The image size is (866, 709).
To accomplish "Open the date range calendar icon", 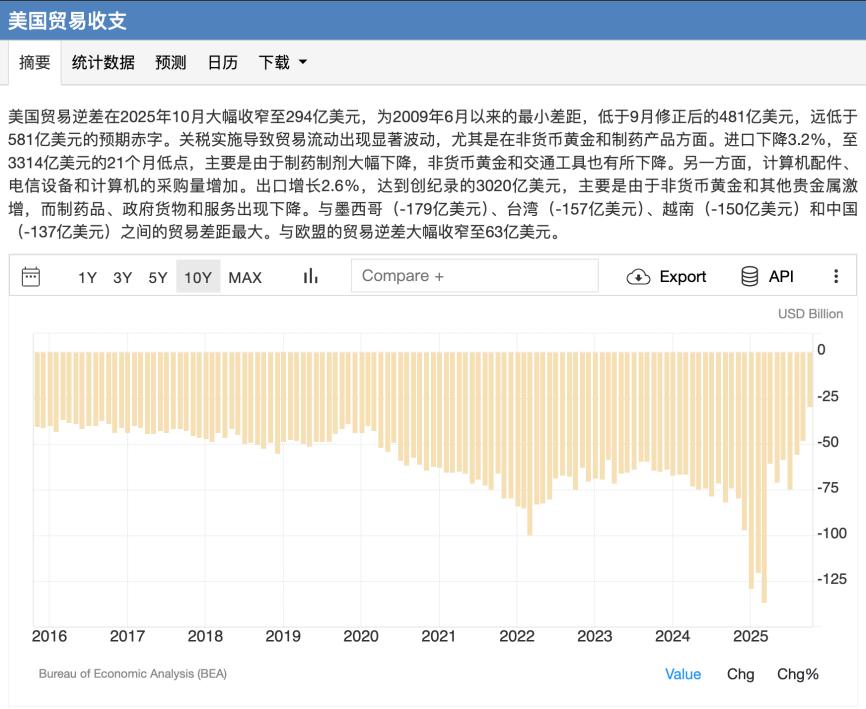I will [x=34, y=276].
